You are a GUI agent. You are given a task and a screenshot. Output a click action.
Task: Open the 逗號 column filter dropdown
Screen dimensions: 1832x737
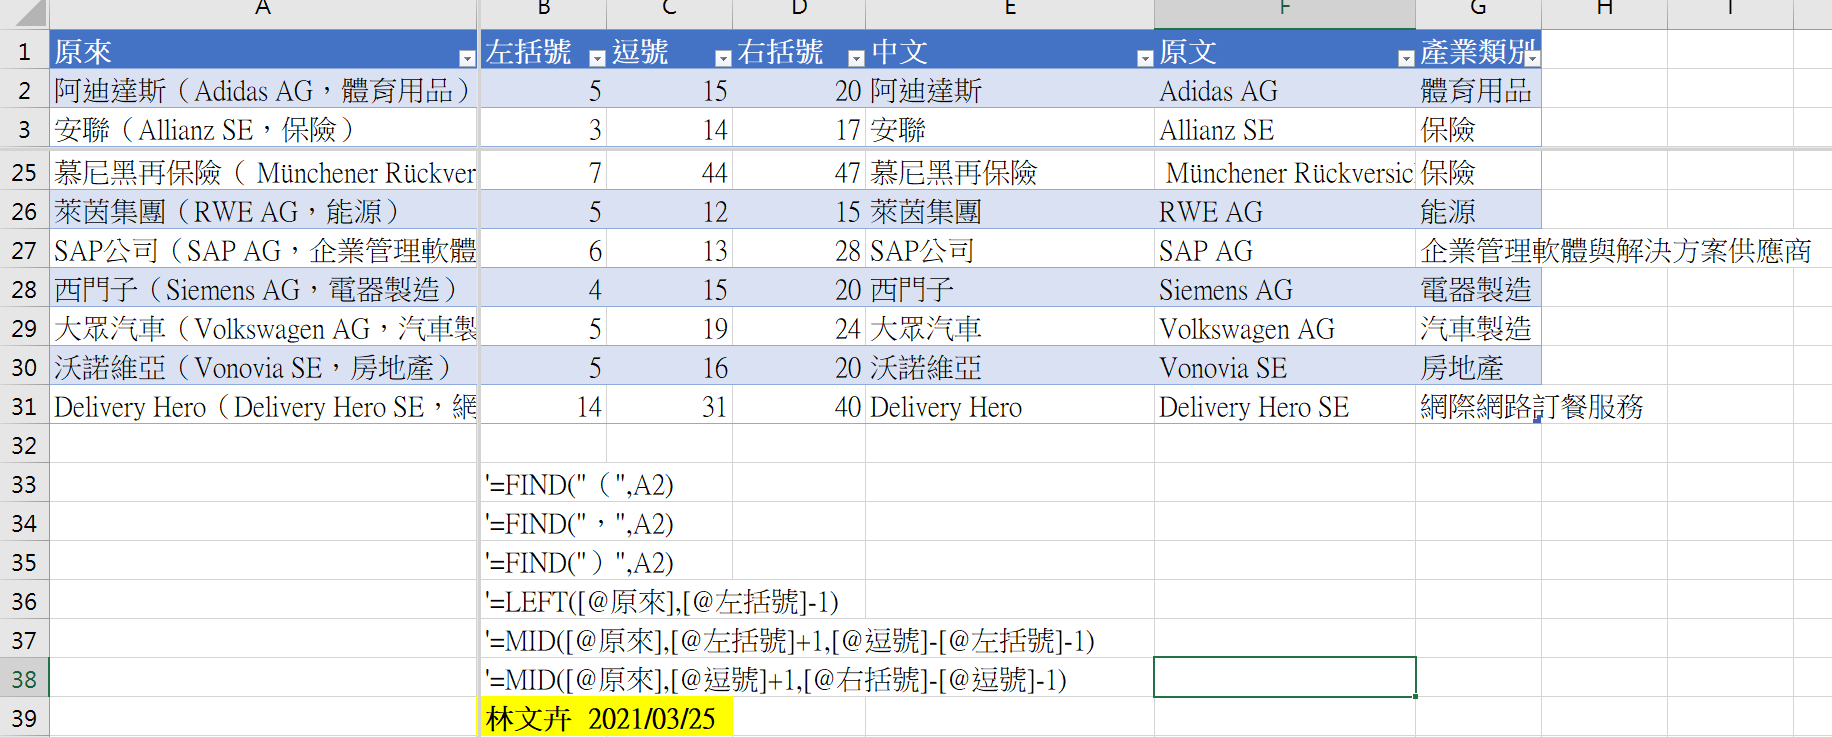click(723, 58)
